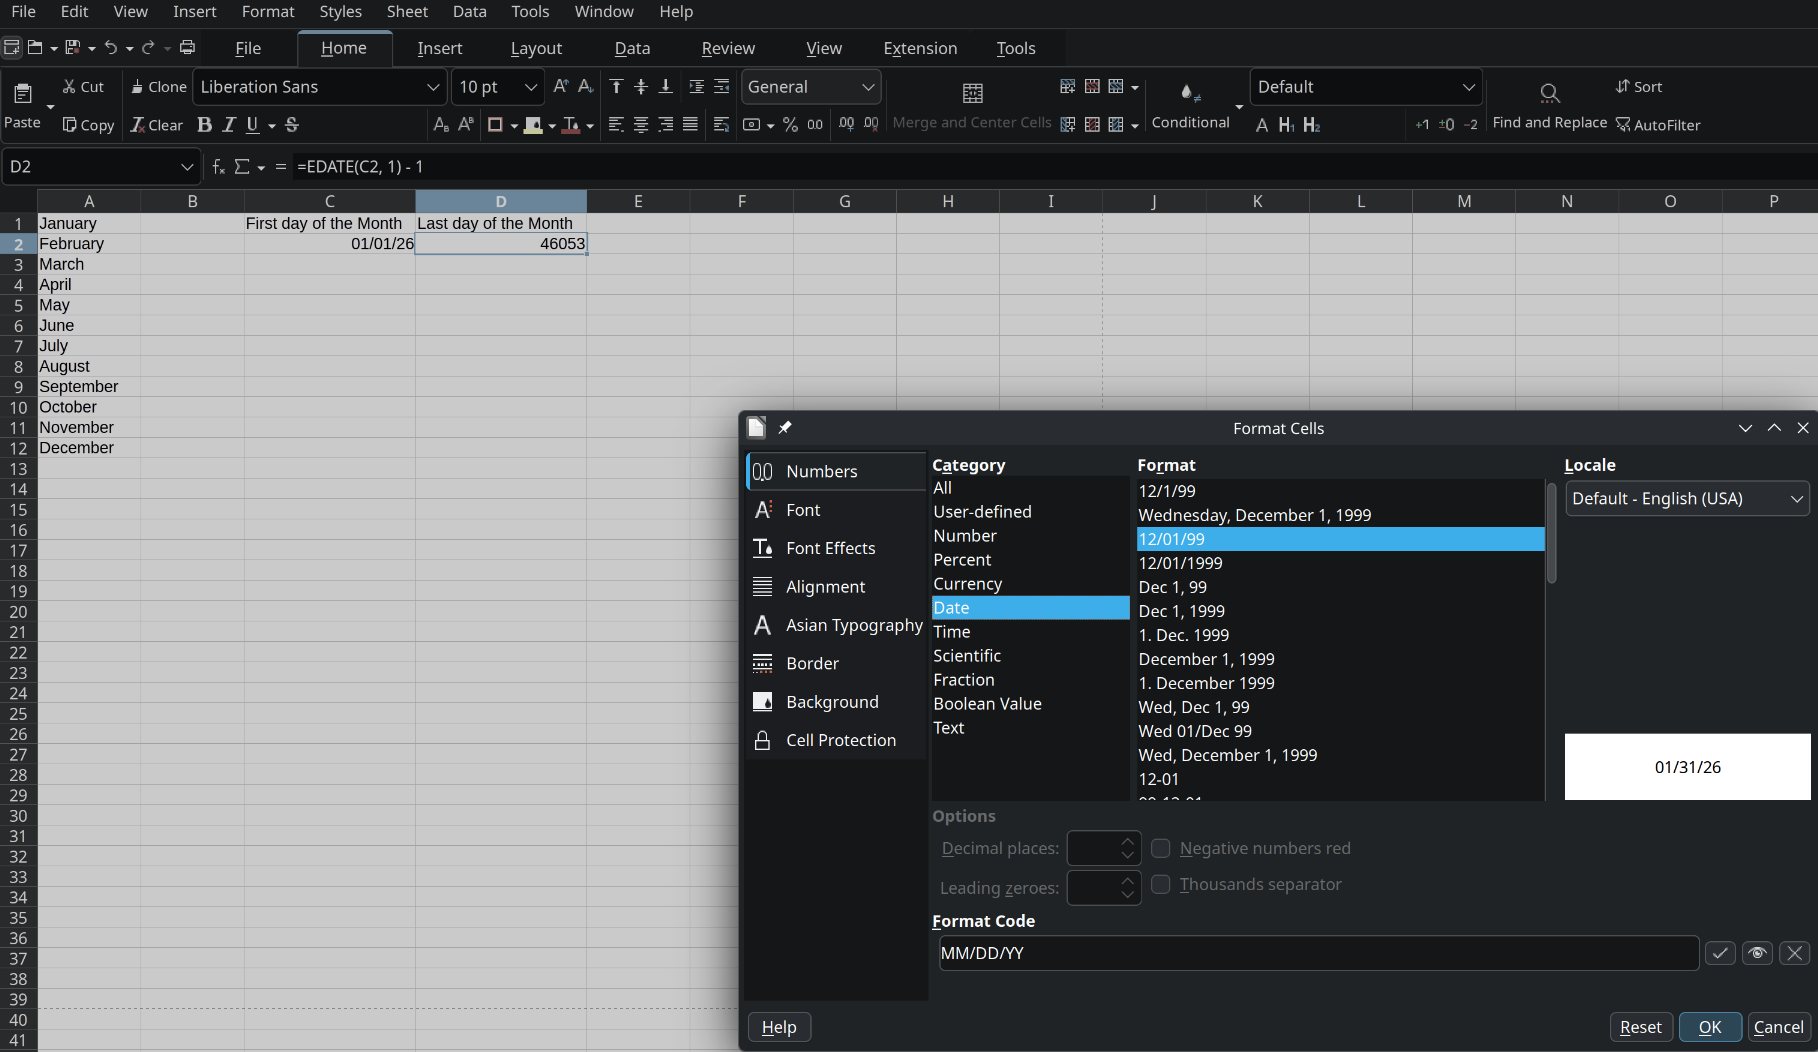Toggle Italic formatting icon
The width and height of the screenshot is (1818, 1052).
[229, 125]
